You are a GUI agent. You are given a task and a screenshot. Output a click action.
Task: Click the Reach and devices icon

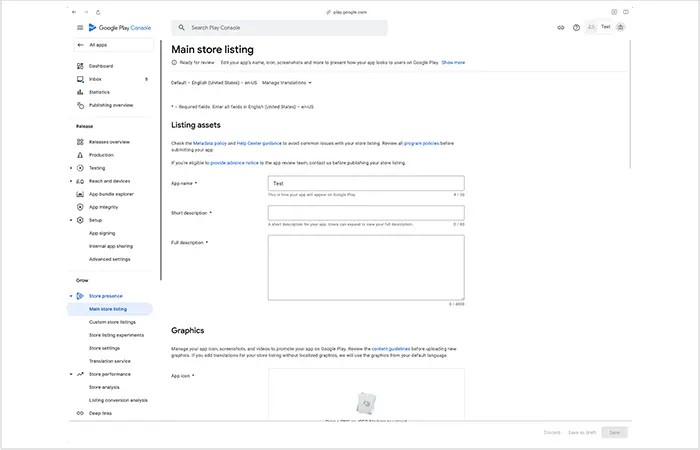(80, 181)
